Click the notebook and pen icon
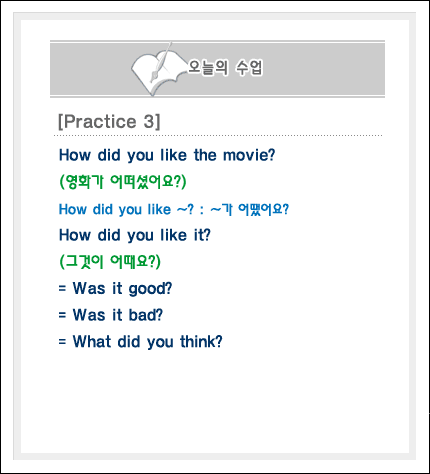 [157, 69]
